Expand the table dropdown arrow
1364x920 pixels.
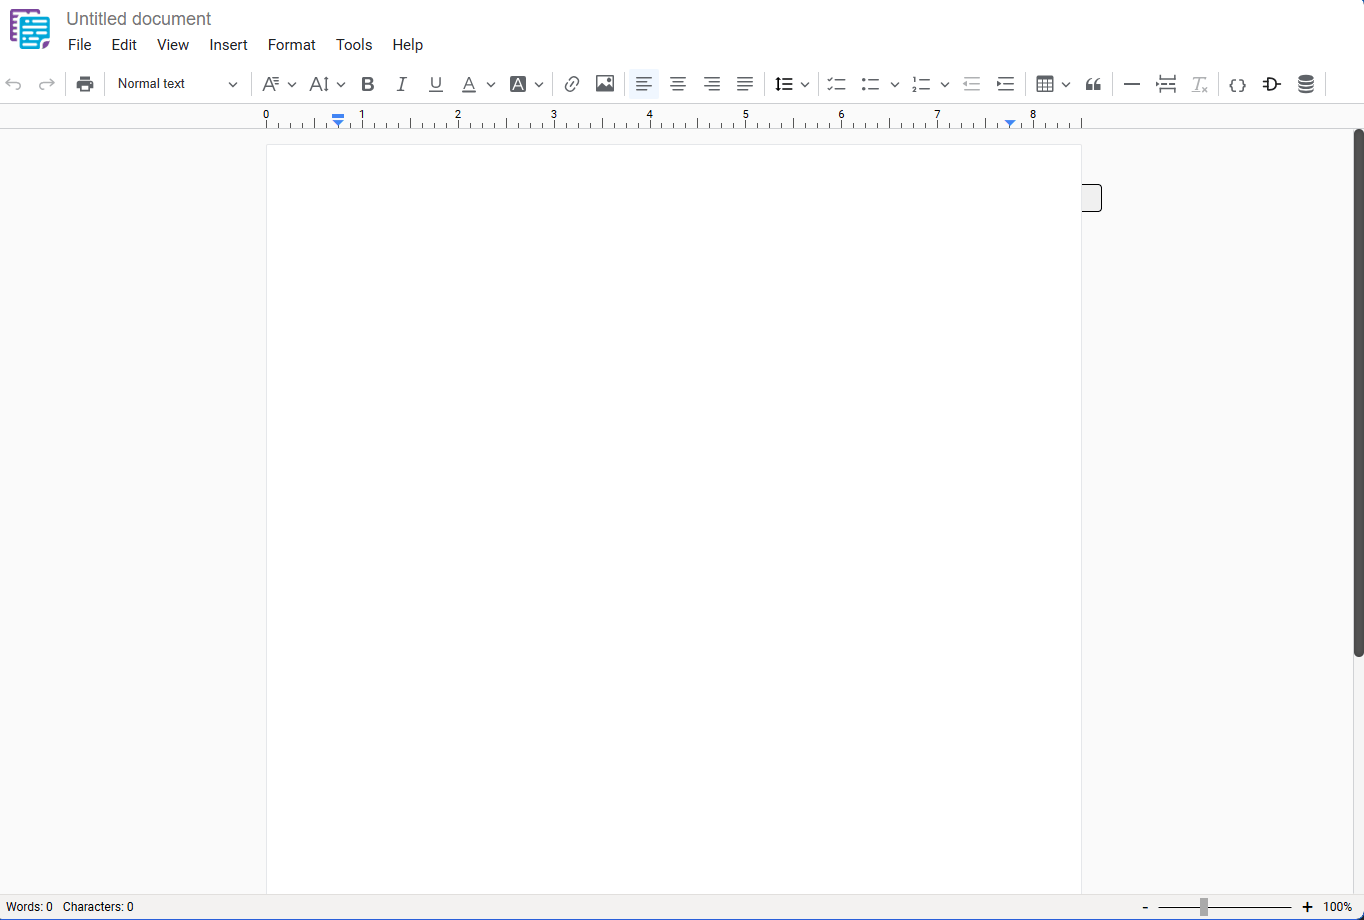tap(1066, 84)
